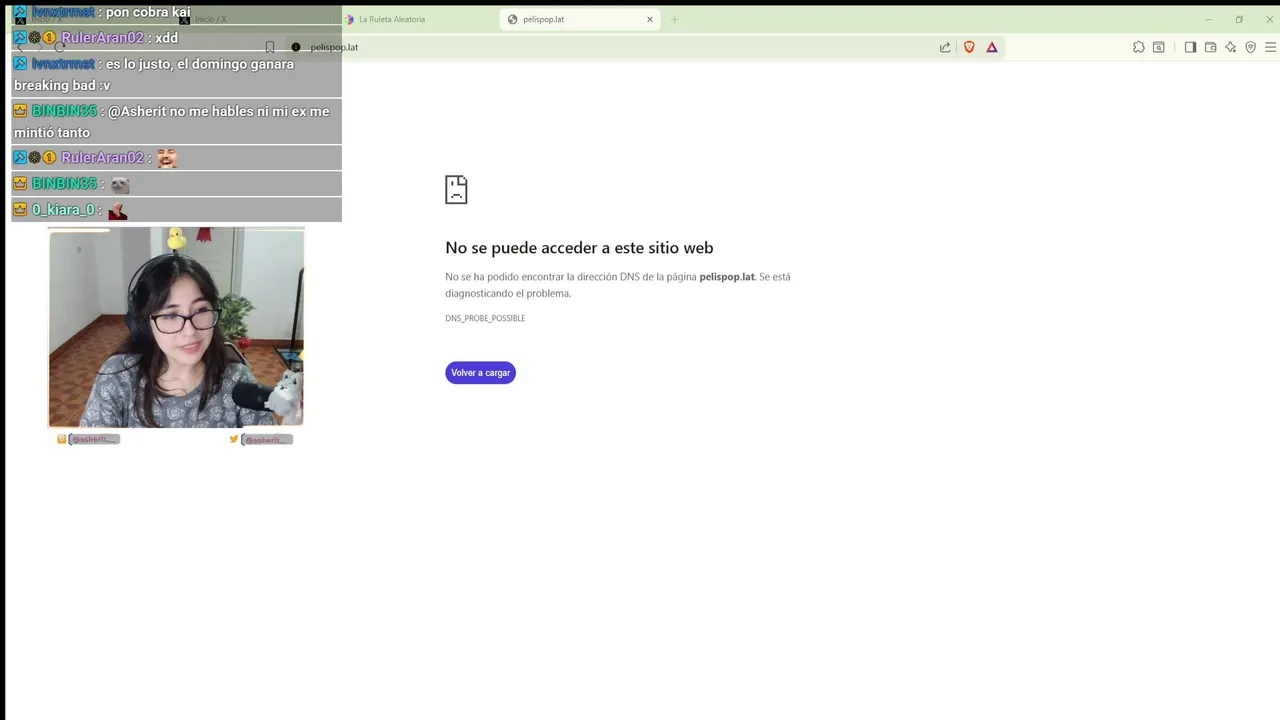Click the face emote after RulerAran02
The width and height of the screenshot is (1280, 720).
[x=167, y=158]
